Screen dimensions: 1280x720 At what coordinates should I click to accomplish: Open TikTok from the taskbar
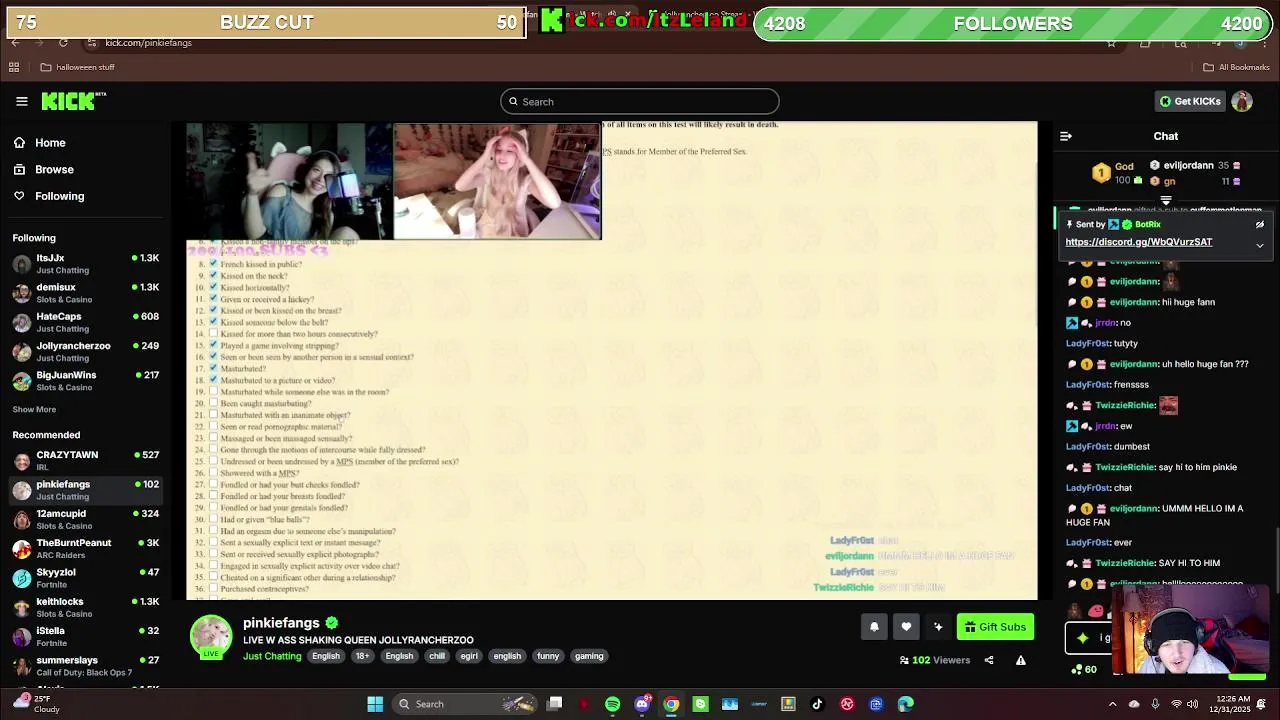click(817, 704)
